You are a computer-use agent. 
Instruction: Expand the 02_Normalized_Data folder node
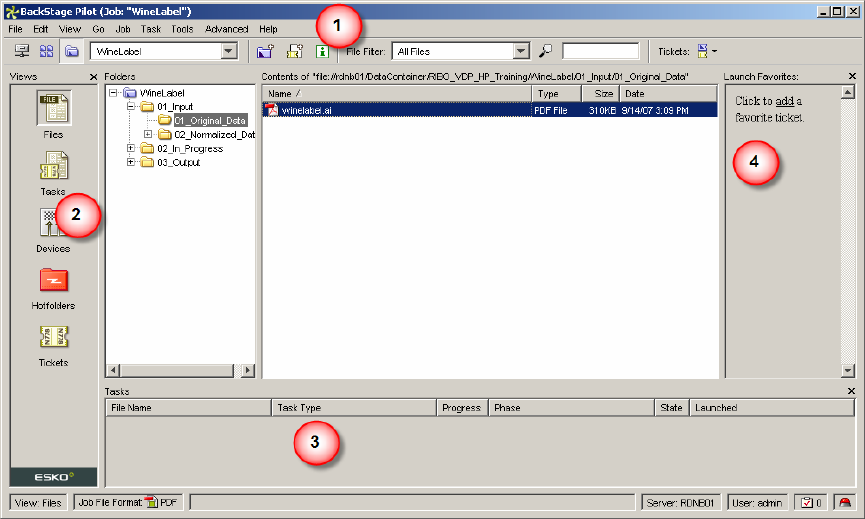click(x=148, y=134)
